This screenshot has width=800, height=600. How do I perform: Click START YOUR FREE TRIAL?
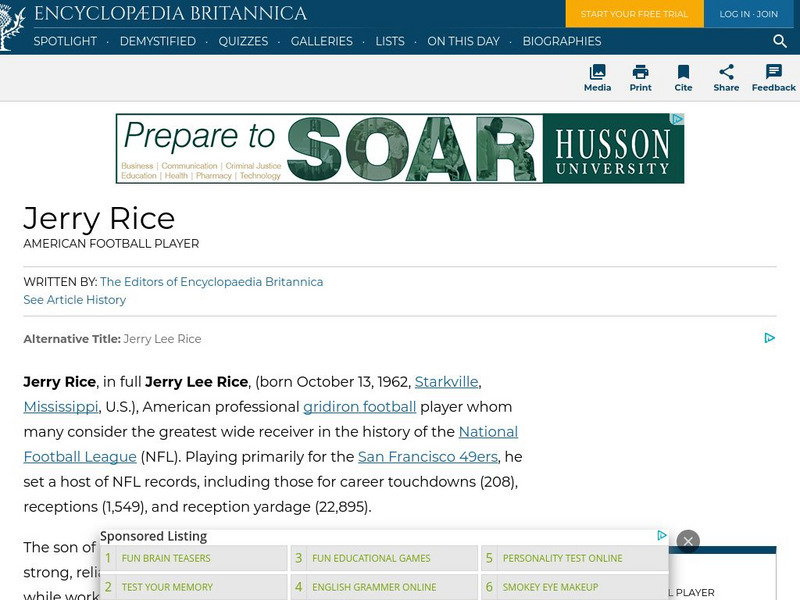pyautogui.click(x=634, y=15)
